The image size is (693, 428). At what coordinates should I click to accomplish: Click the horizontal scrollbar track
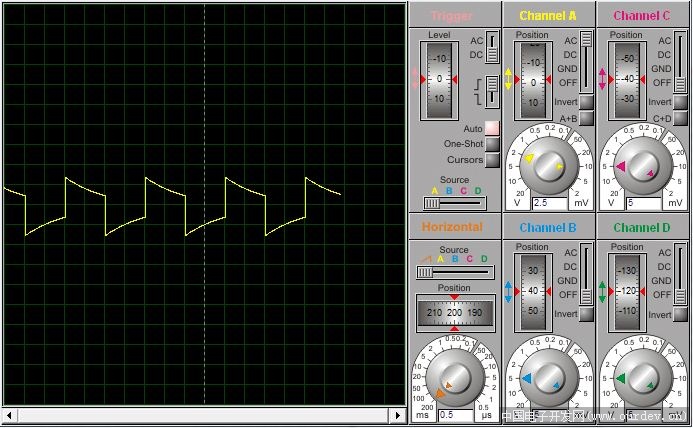click(x=203, y=415)
